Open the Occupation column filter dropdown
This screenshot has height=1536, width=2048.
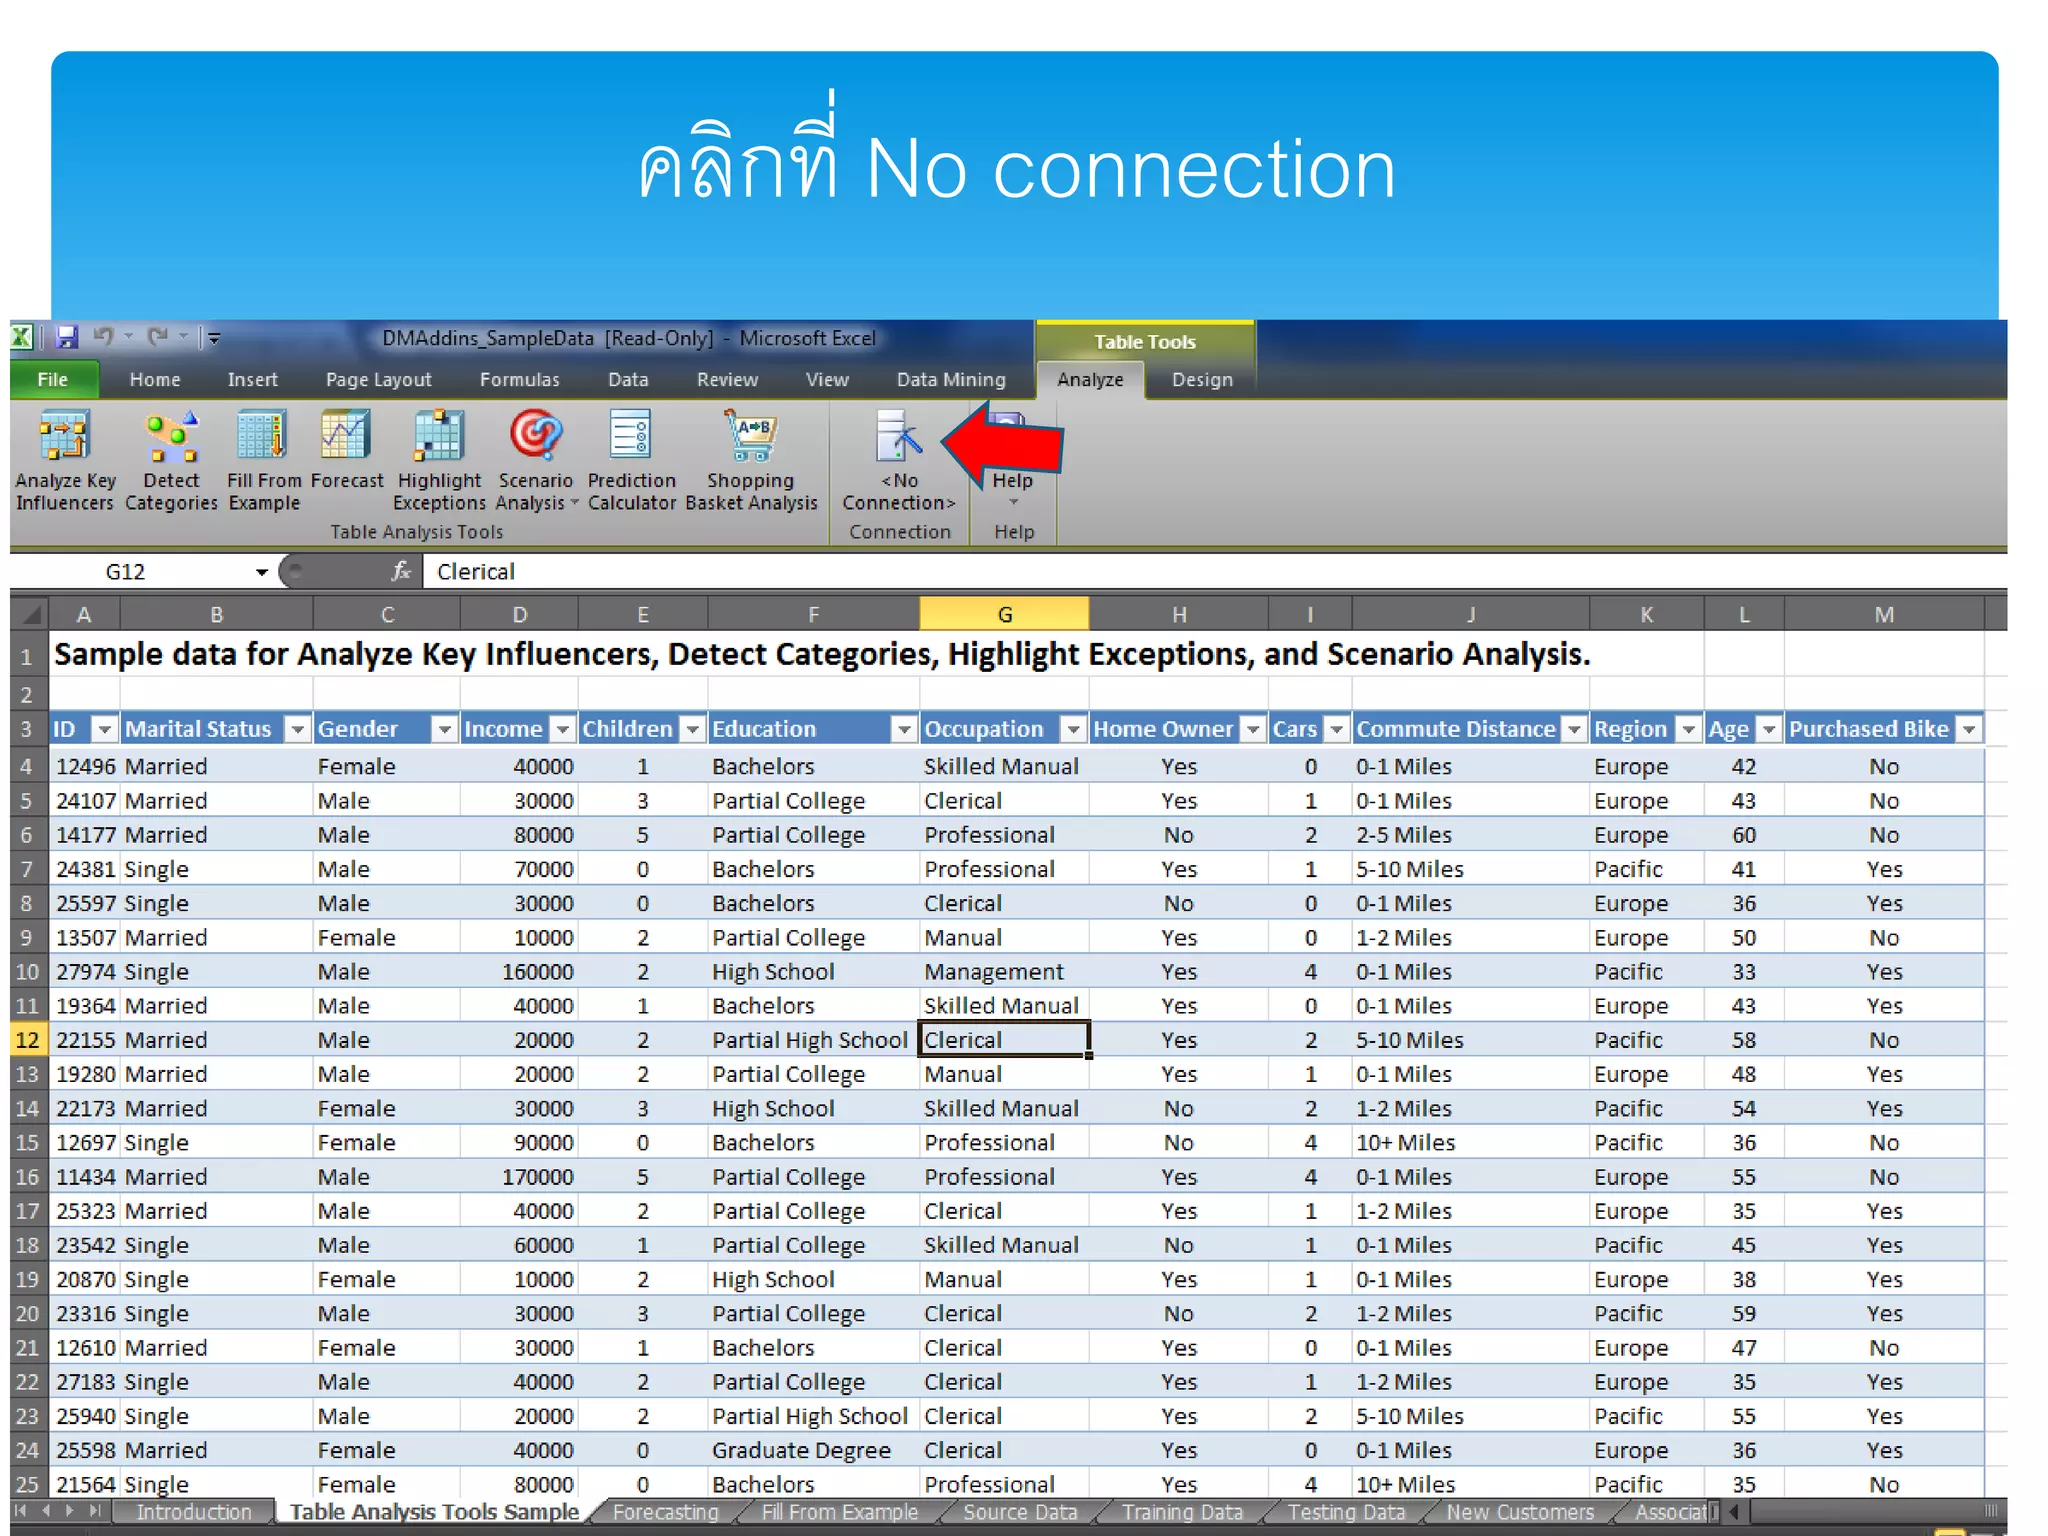[x=1073, y=730]
